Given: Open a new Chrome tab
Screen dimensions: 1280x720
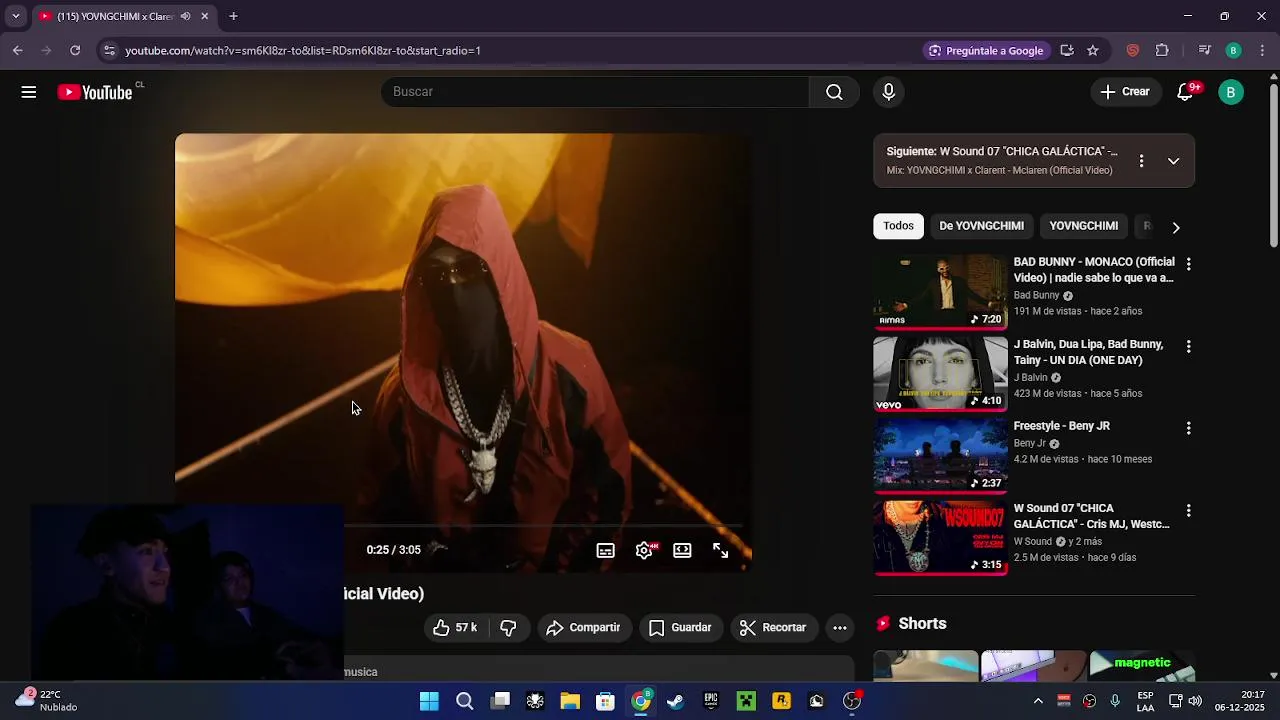Looking at the screenshot, I should click(x=233, y=16).
